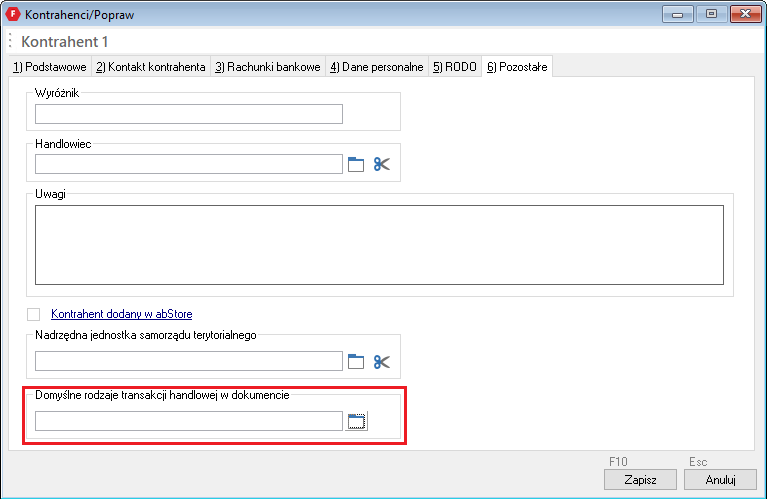The image size is (768, 499).
Task: Click the red application icon in title bar
Action: [x=14, y=15]
